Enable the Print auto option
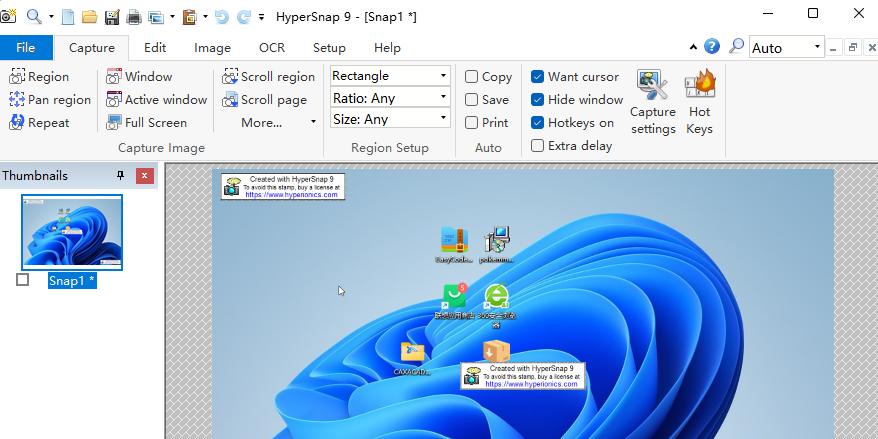The height and width of the screenshot is (439, 878). tap(471, 123)
